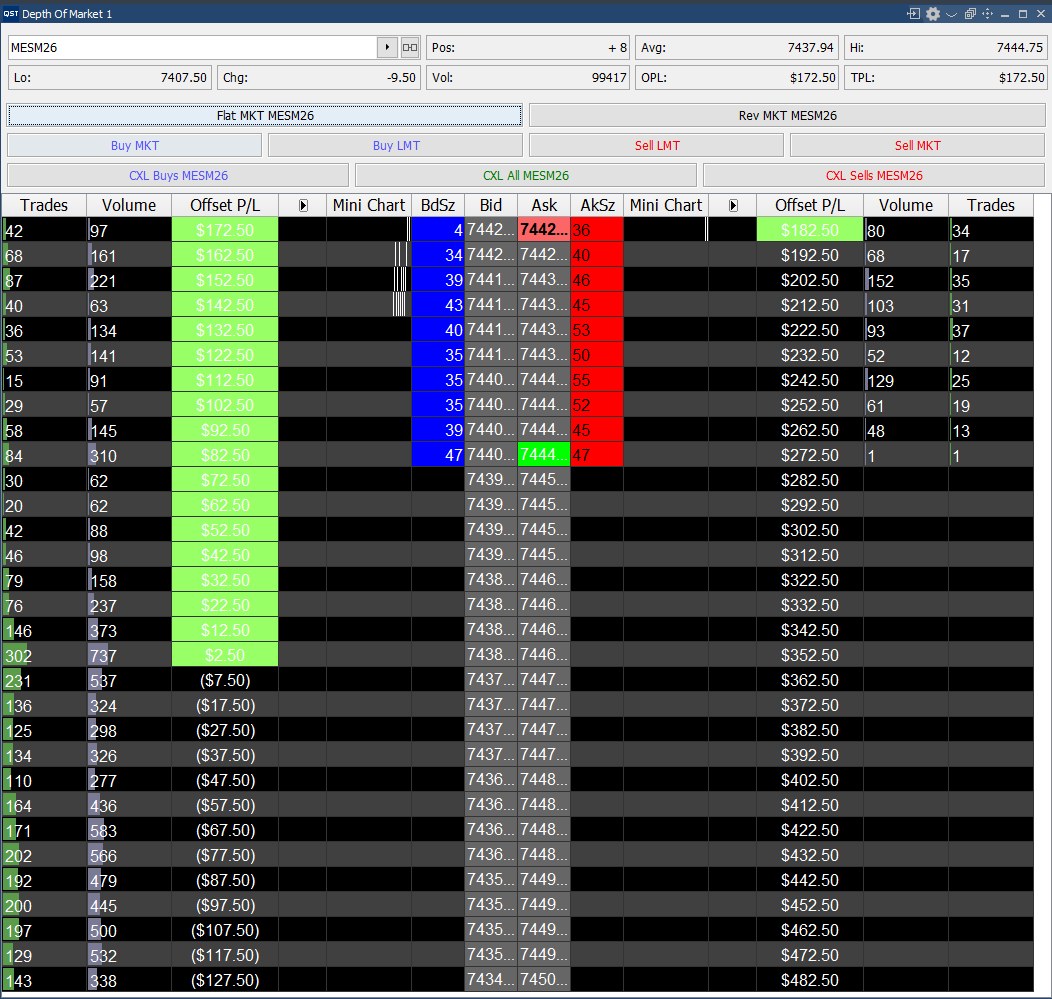Click the Chg: -9.50 field
This screenshot has height=999, width=1052.
[319, 78]
